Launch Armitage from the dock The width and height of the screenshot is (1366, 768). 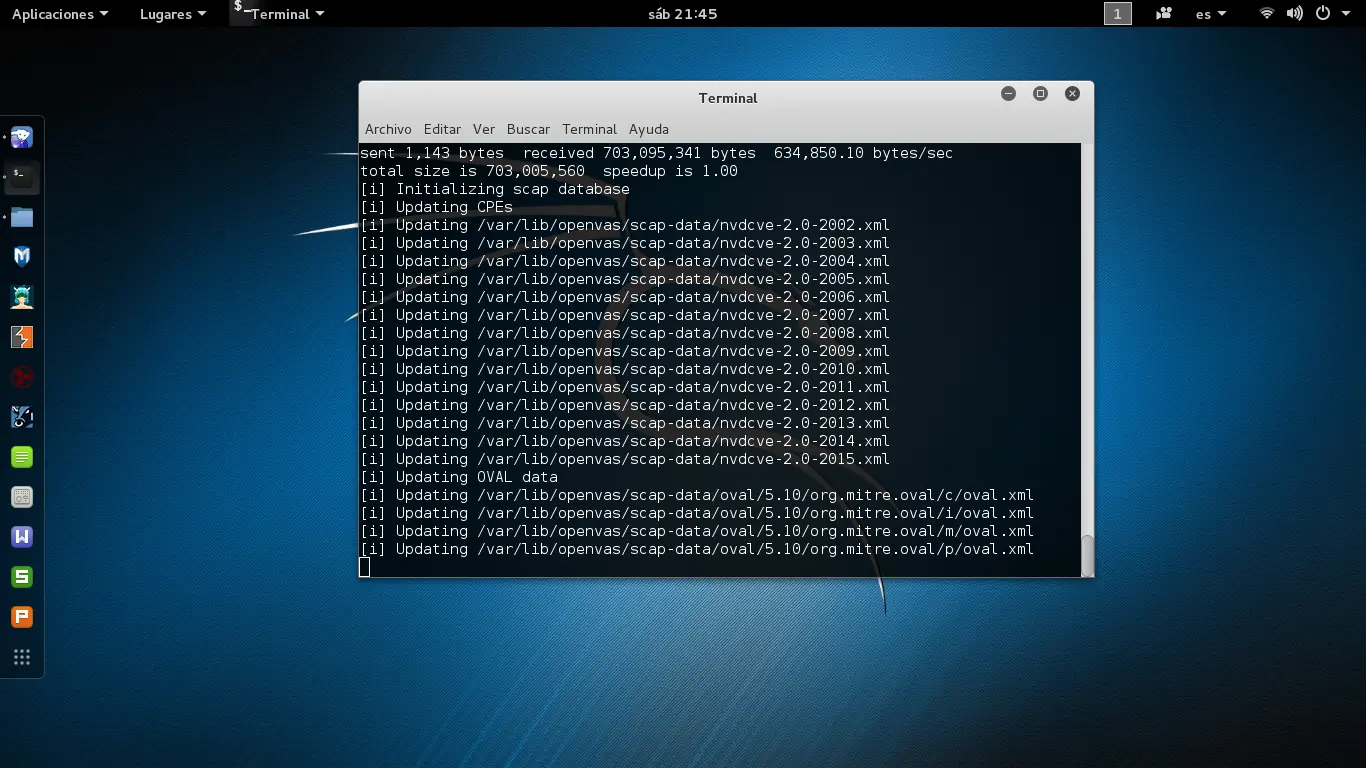coord(22,297)
